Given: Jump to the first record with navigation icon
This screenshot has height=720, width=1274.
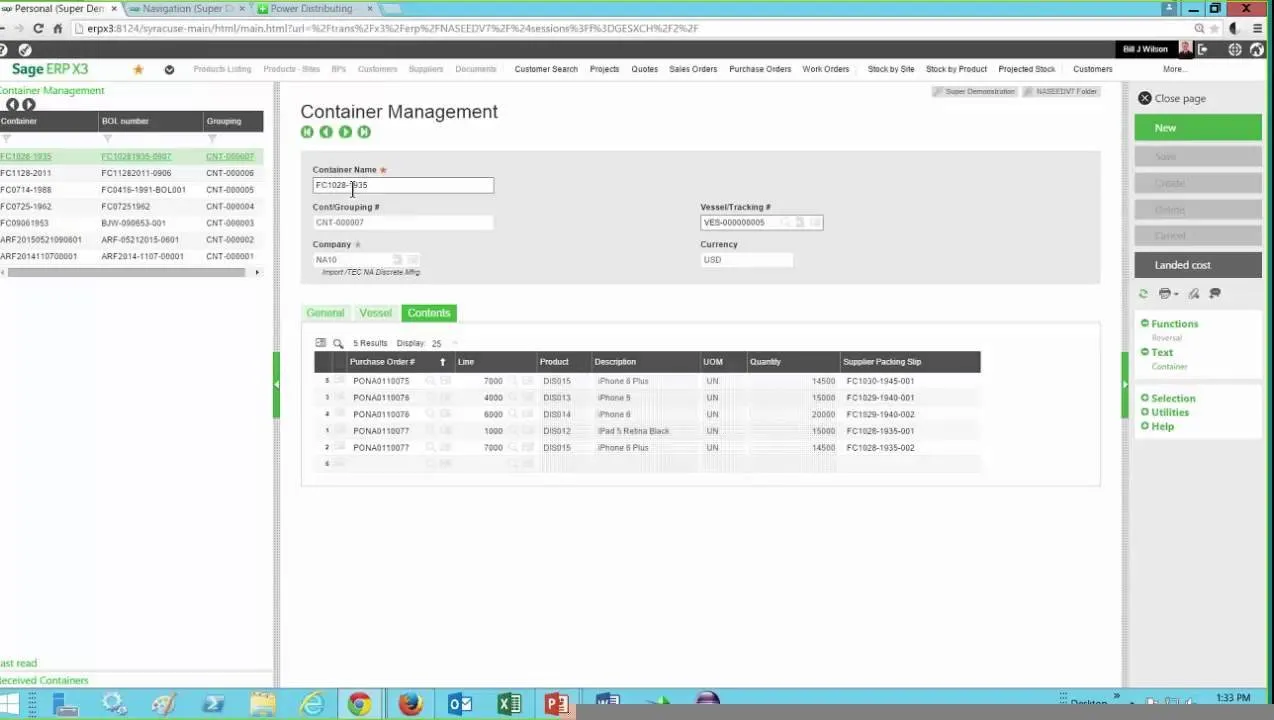Looking at the screenshot, I should point(307,132).
